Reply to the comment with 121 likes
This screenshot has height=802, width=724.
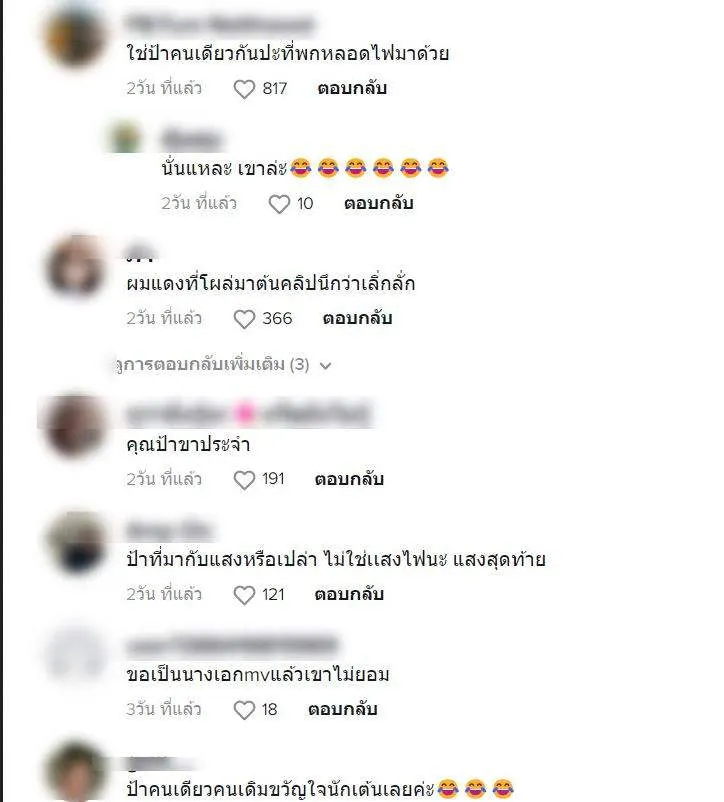pyautogui.click(x=349, y=594)
